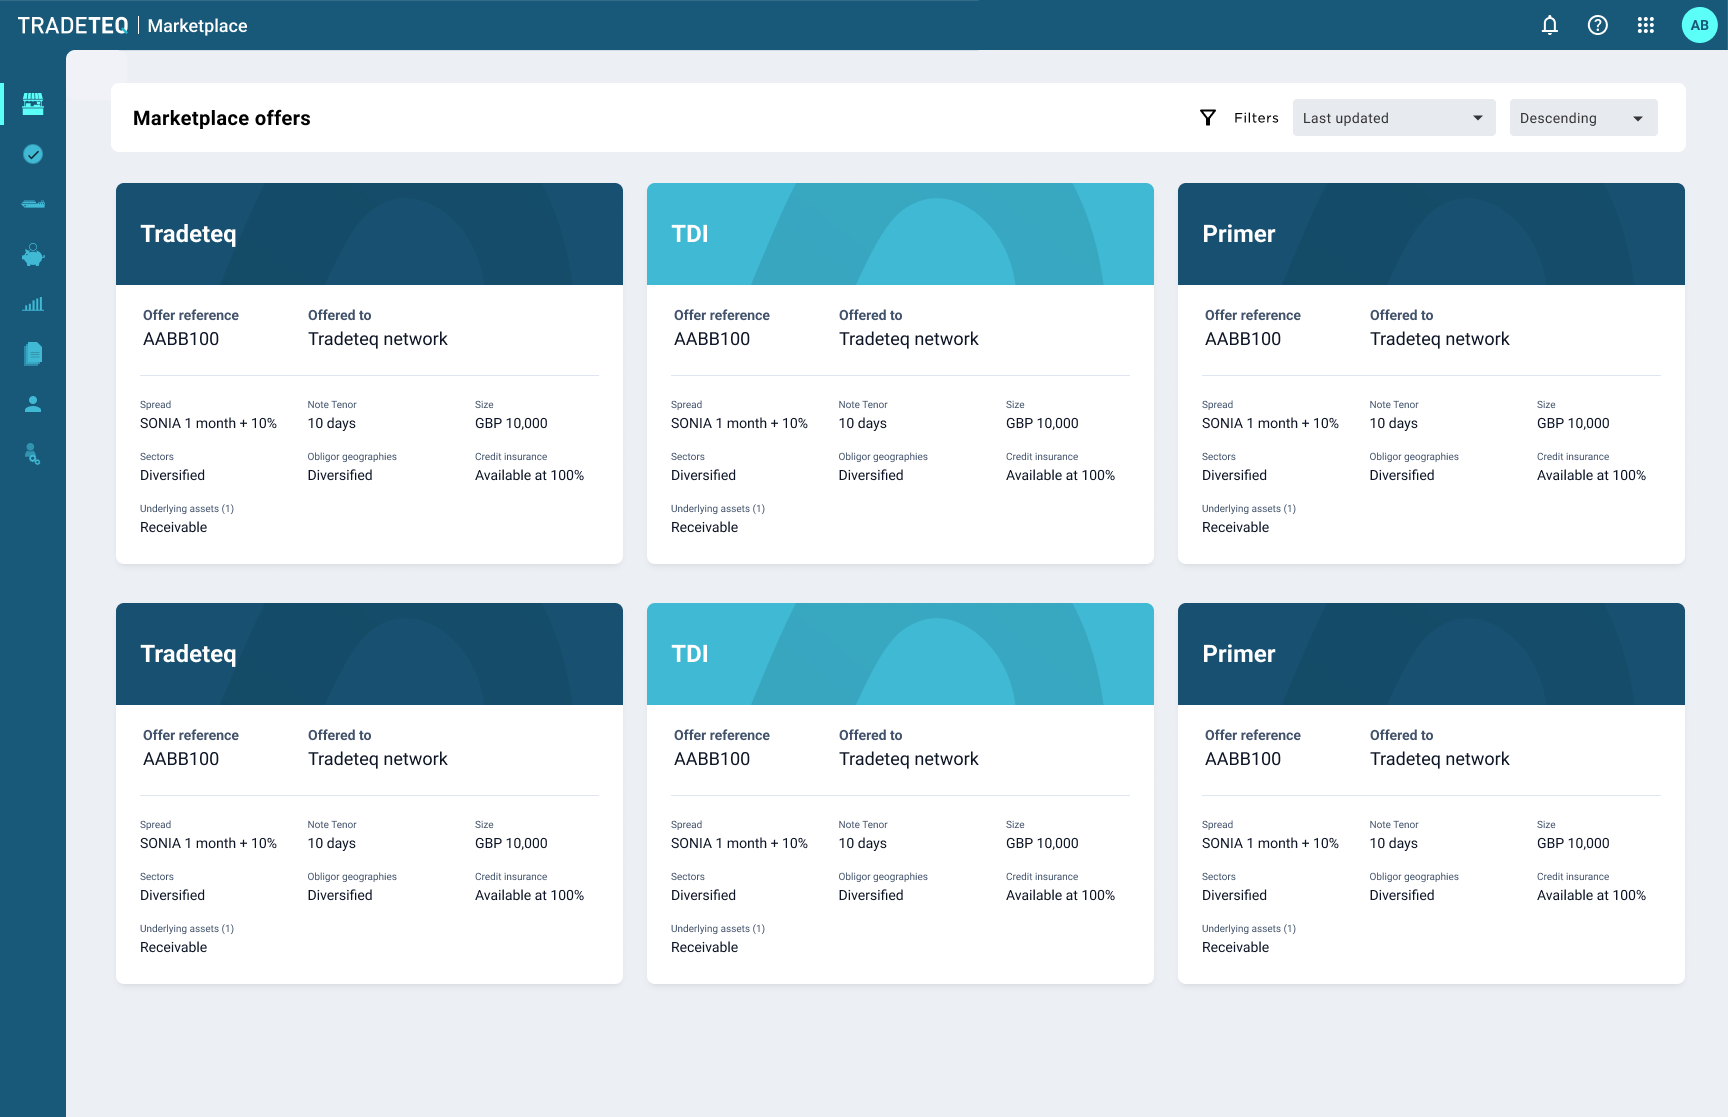
Task: Open the Marketplace storefront sidebar icon
Action: pyautogui.click(x=33, y=104)
